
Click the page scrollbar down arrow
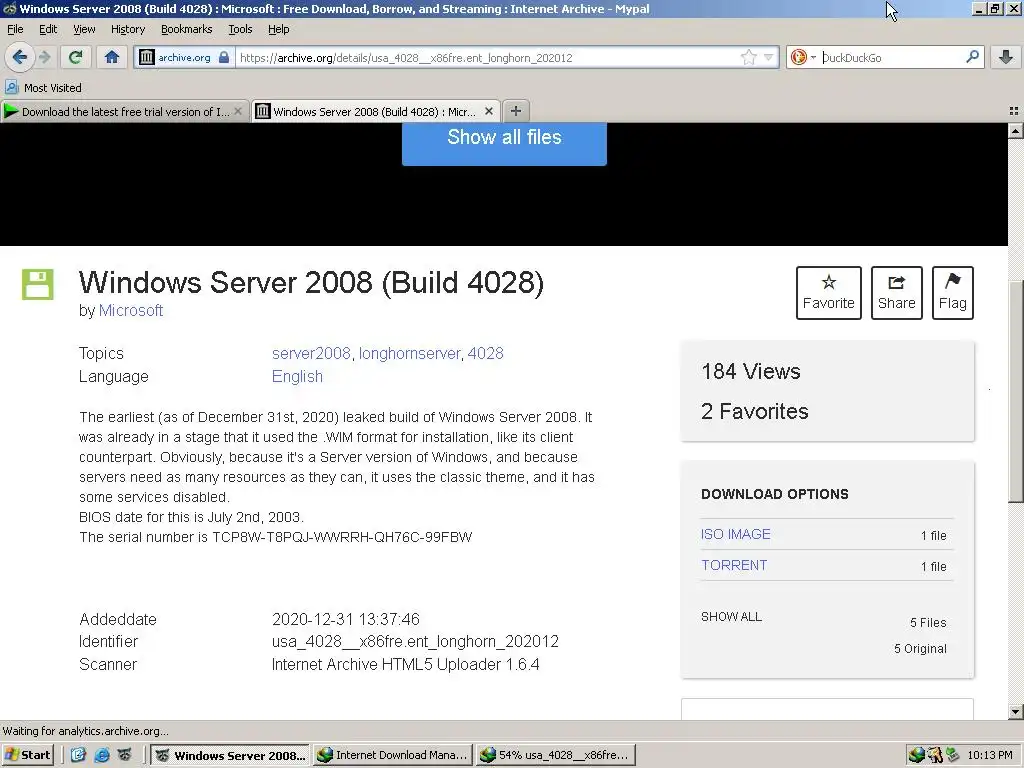tap(1015, 712)
